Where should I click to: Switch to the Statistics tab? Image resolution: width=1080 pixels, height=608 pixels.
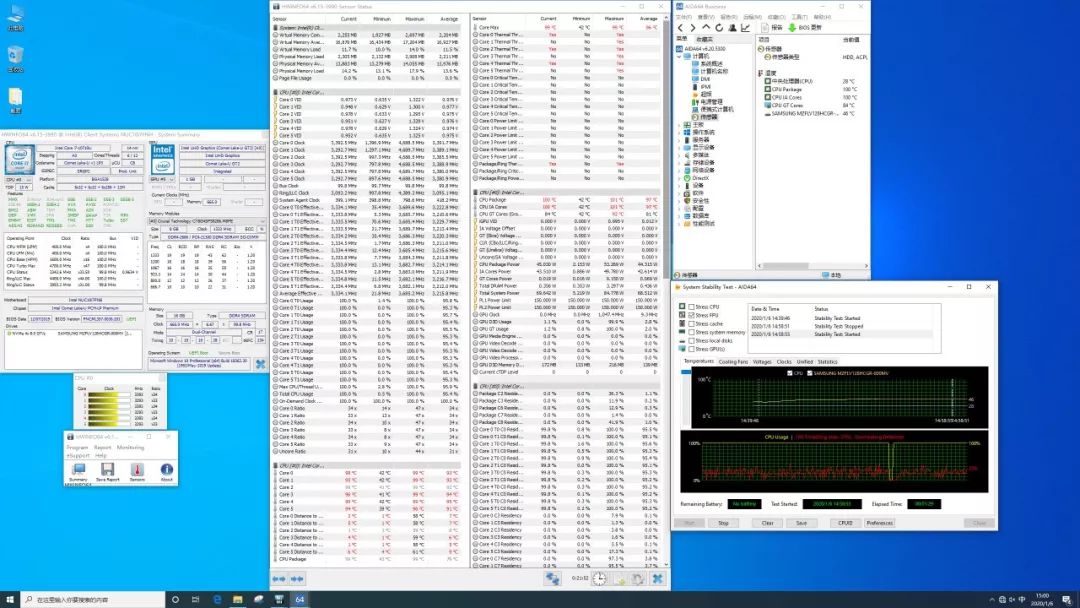[x=827, y=361]
